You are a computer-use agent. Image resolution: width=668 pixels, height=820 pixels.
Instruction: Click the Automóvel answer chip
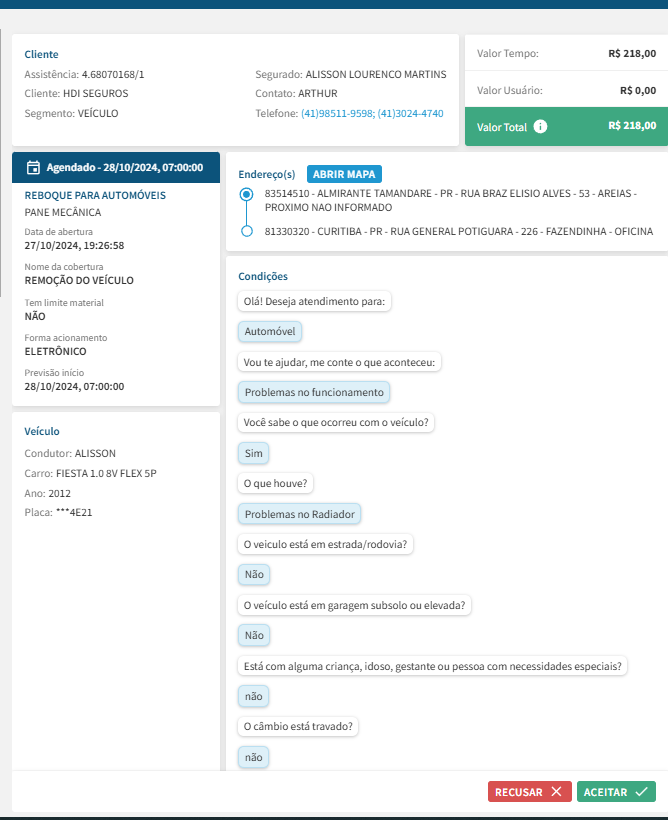[x=271, y=331]
